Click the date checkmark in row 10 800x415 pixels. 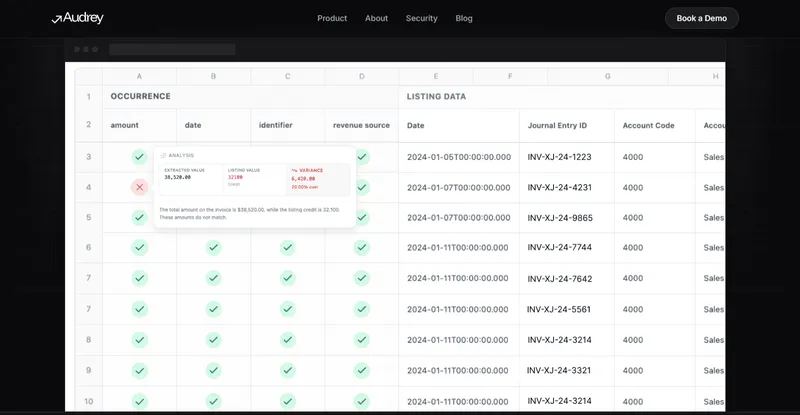click(213, 401)
